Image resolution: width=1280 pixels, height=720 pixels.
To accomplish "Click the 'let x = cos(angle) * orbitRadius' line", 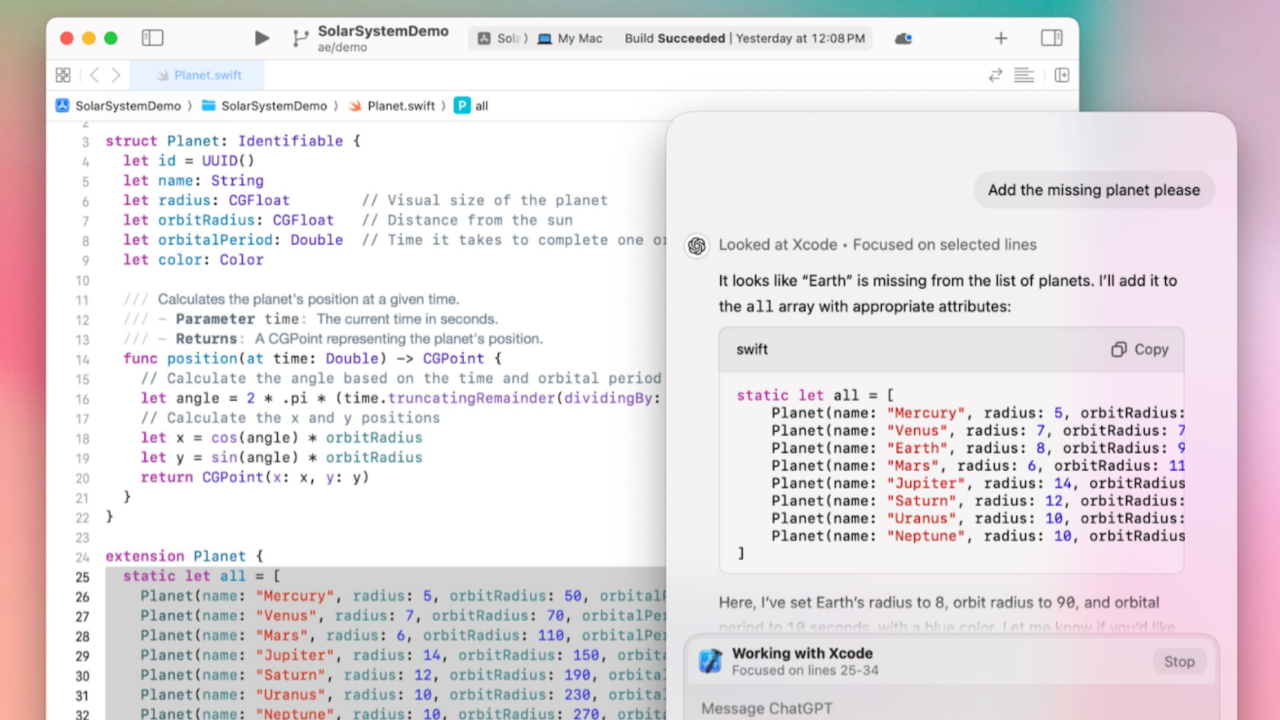I will click(x=281, y=438).
